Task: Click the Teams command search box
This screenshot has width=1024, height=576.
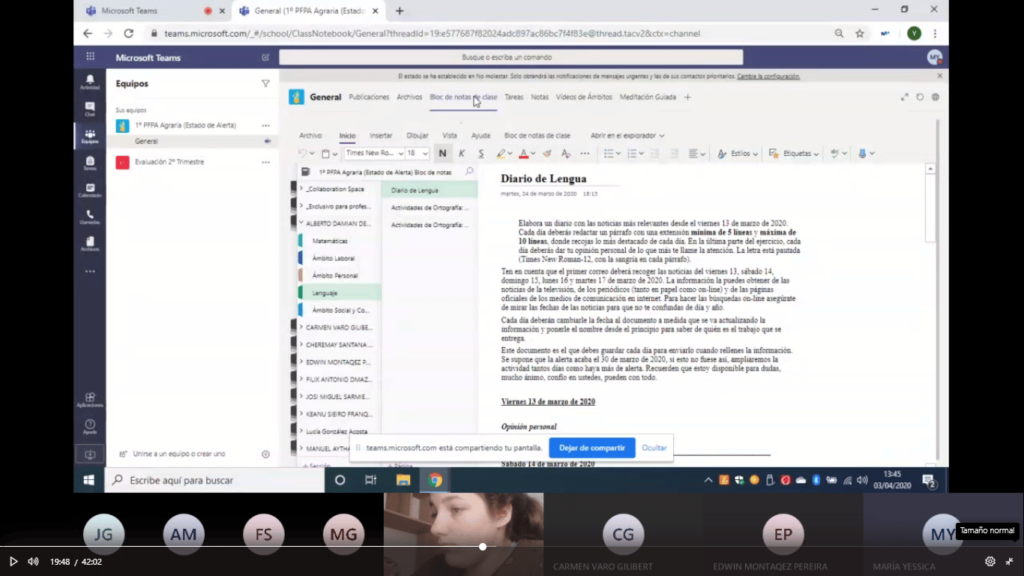Action: [x=511, y=57]
